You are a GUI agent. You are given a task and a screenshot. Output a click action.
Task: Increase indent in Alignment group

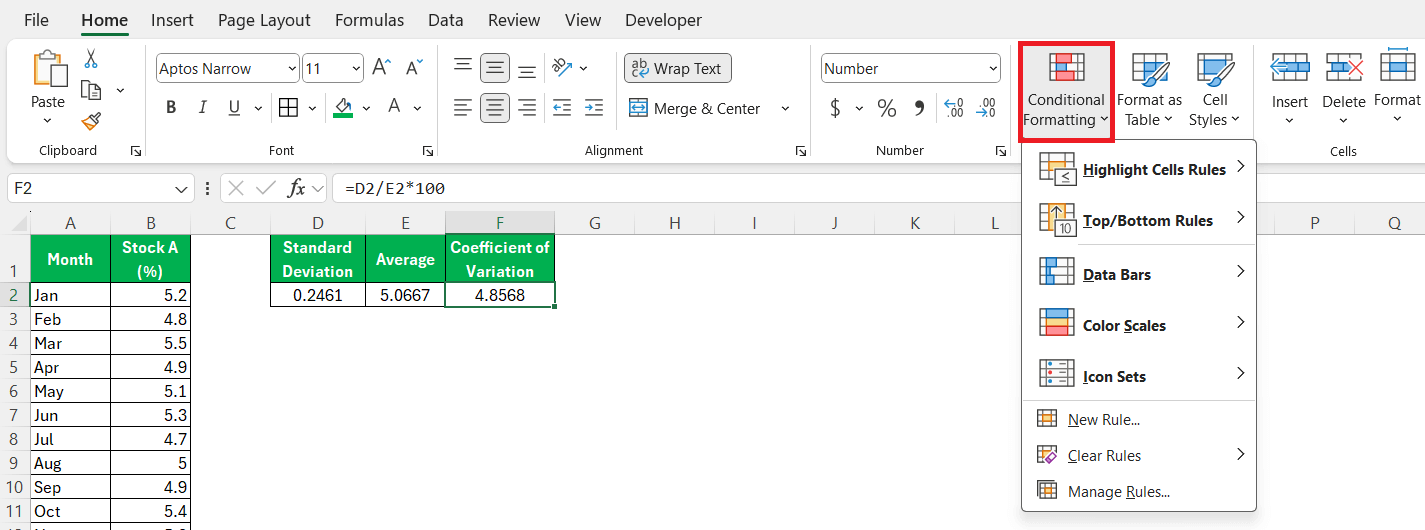click(594, 108)
